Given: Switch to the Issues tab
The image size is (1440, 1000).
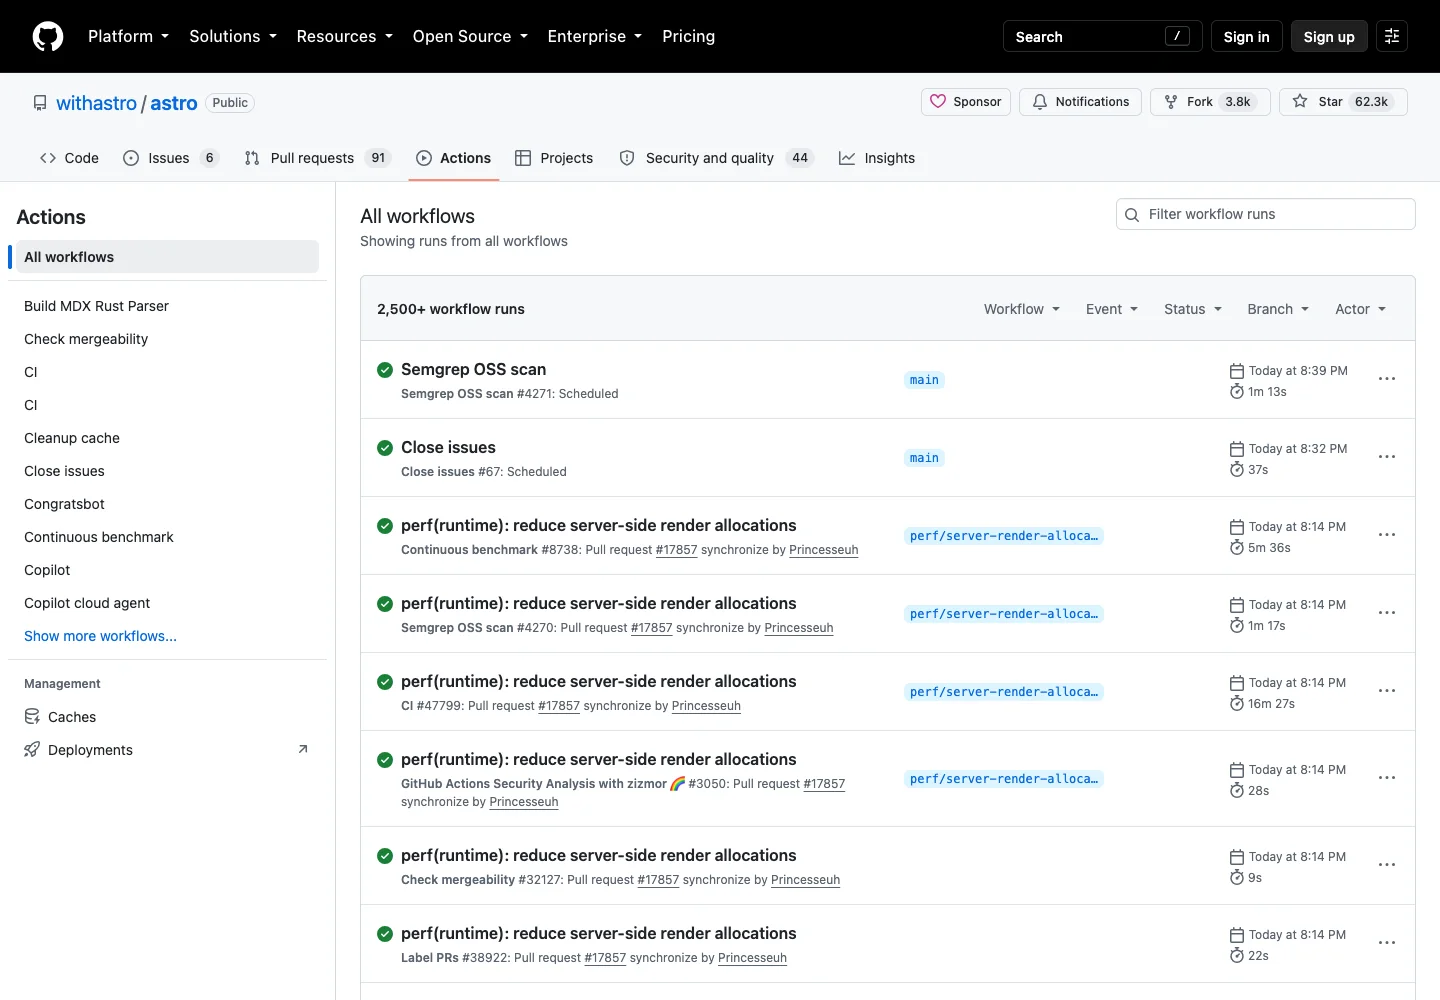Looking at the screenshot, I should pos(171,158).
